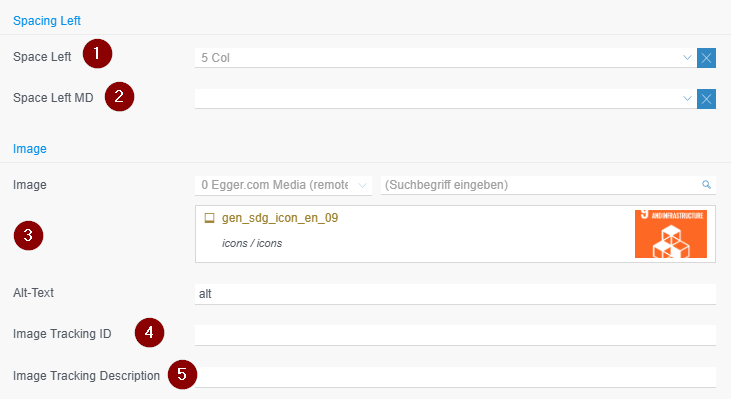The image size is (731, 399).
Task: Click the red number 1 annotation marker
Action: pos(97,54)
